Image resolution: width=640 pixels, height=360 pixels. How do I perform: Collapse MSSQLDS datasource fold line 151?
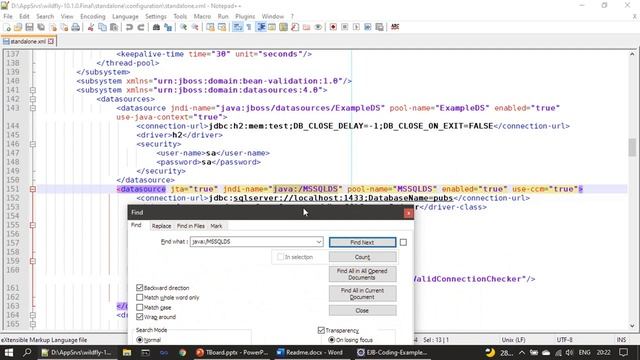point(33,189)
